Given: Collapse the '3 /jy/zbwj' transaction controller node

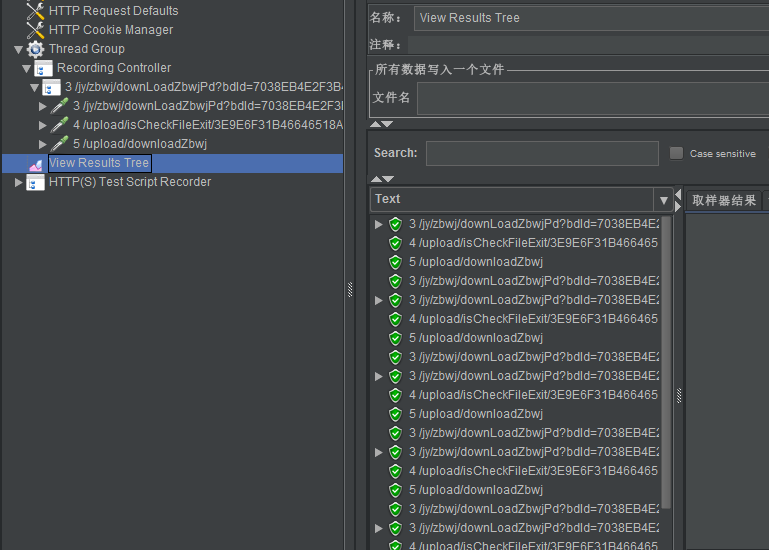Looking at the screenshot, I should pos(34,88).
